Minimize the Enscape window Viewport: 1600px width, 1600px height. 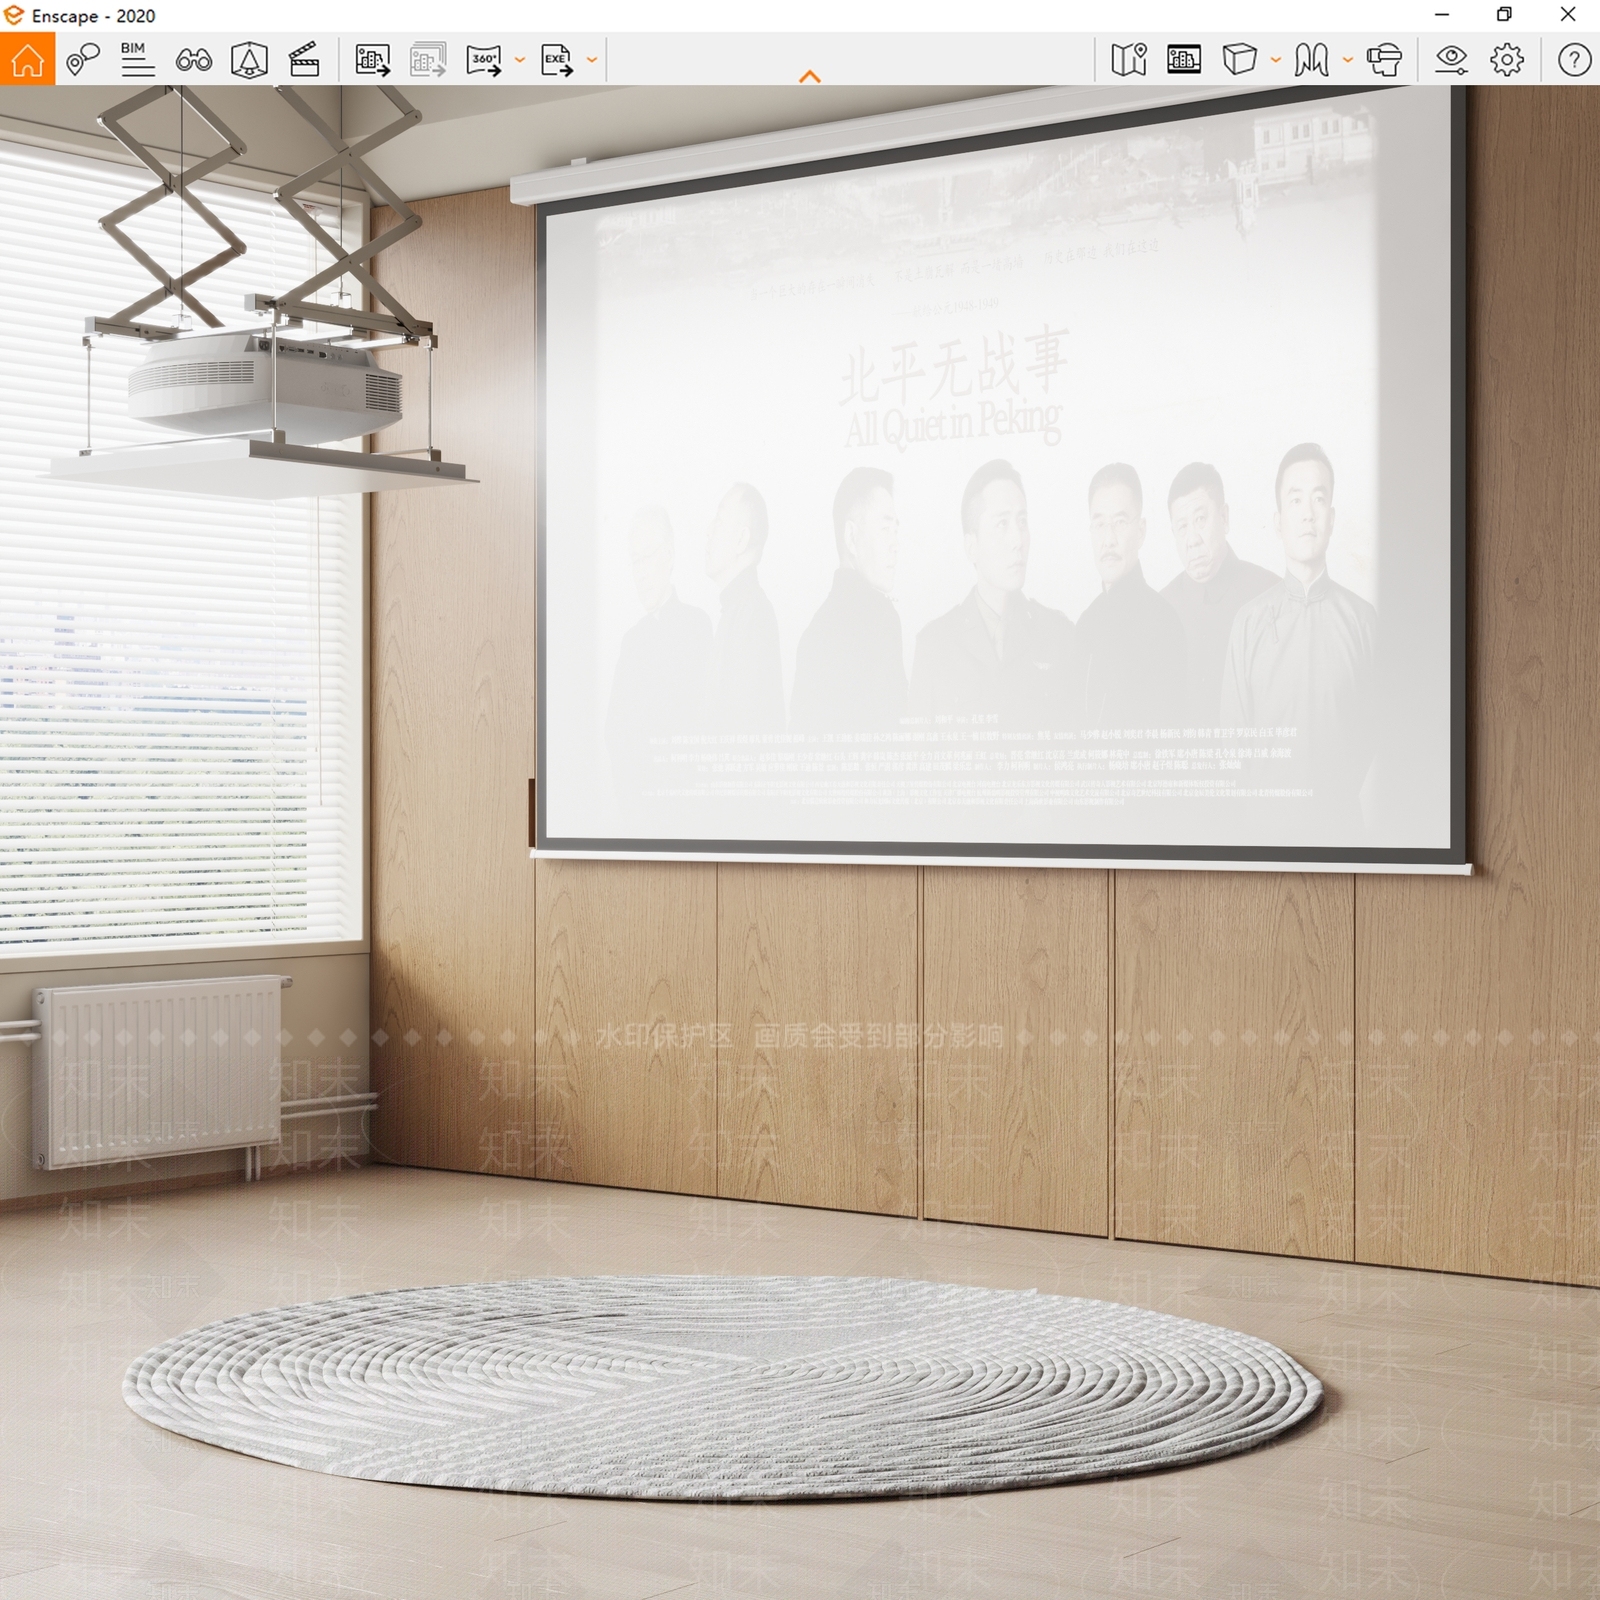pyautogui.click(x=1441, y=15)
